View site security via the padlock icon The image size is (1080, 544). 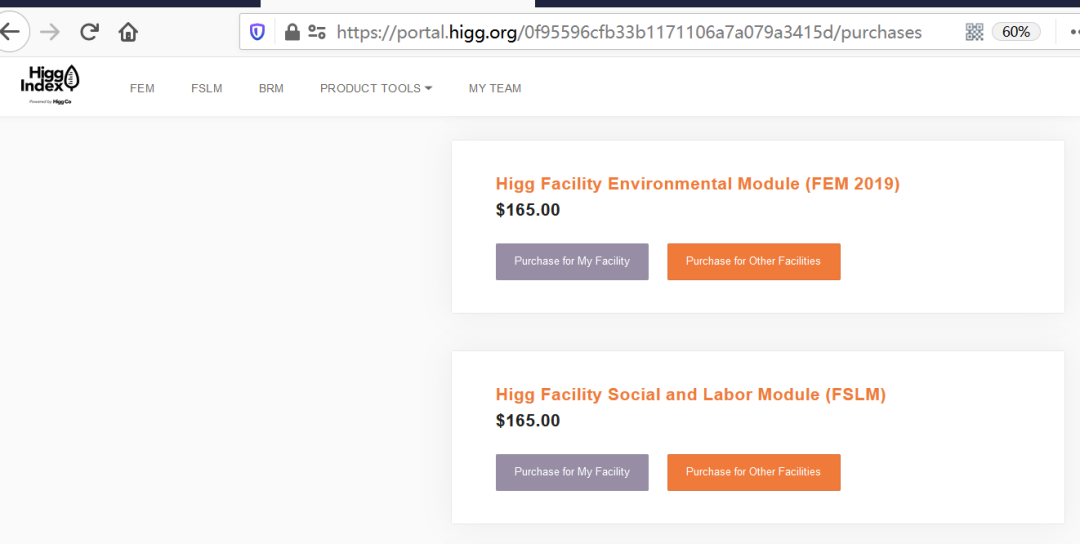pos(292,32)
